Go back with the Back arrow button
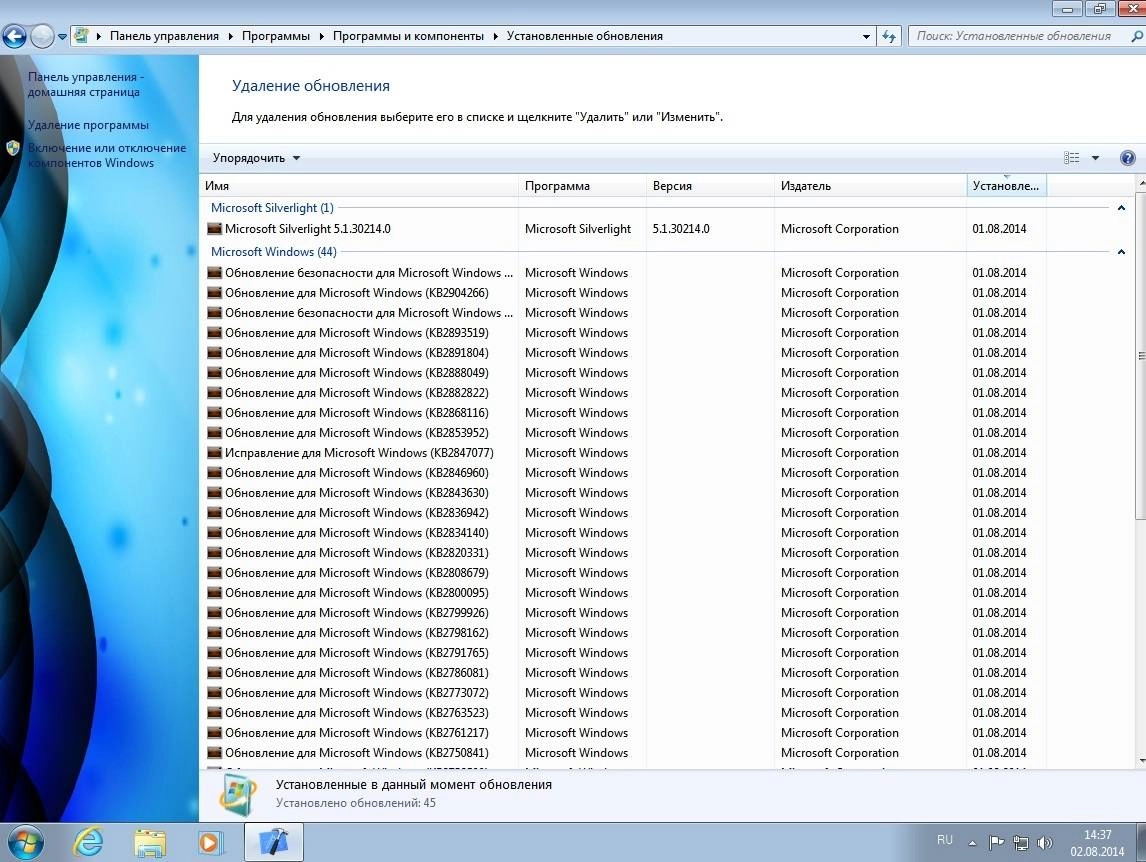Viewport: 1146px width, 862px height. tap(15, 36)
